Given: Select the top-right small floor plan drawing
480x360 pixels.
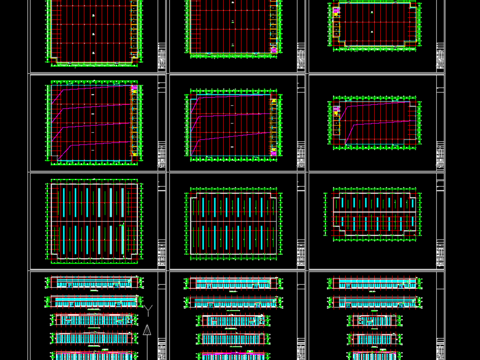Looking at the screenshot, I should (x=375, y=26).
